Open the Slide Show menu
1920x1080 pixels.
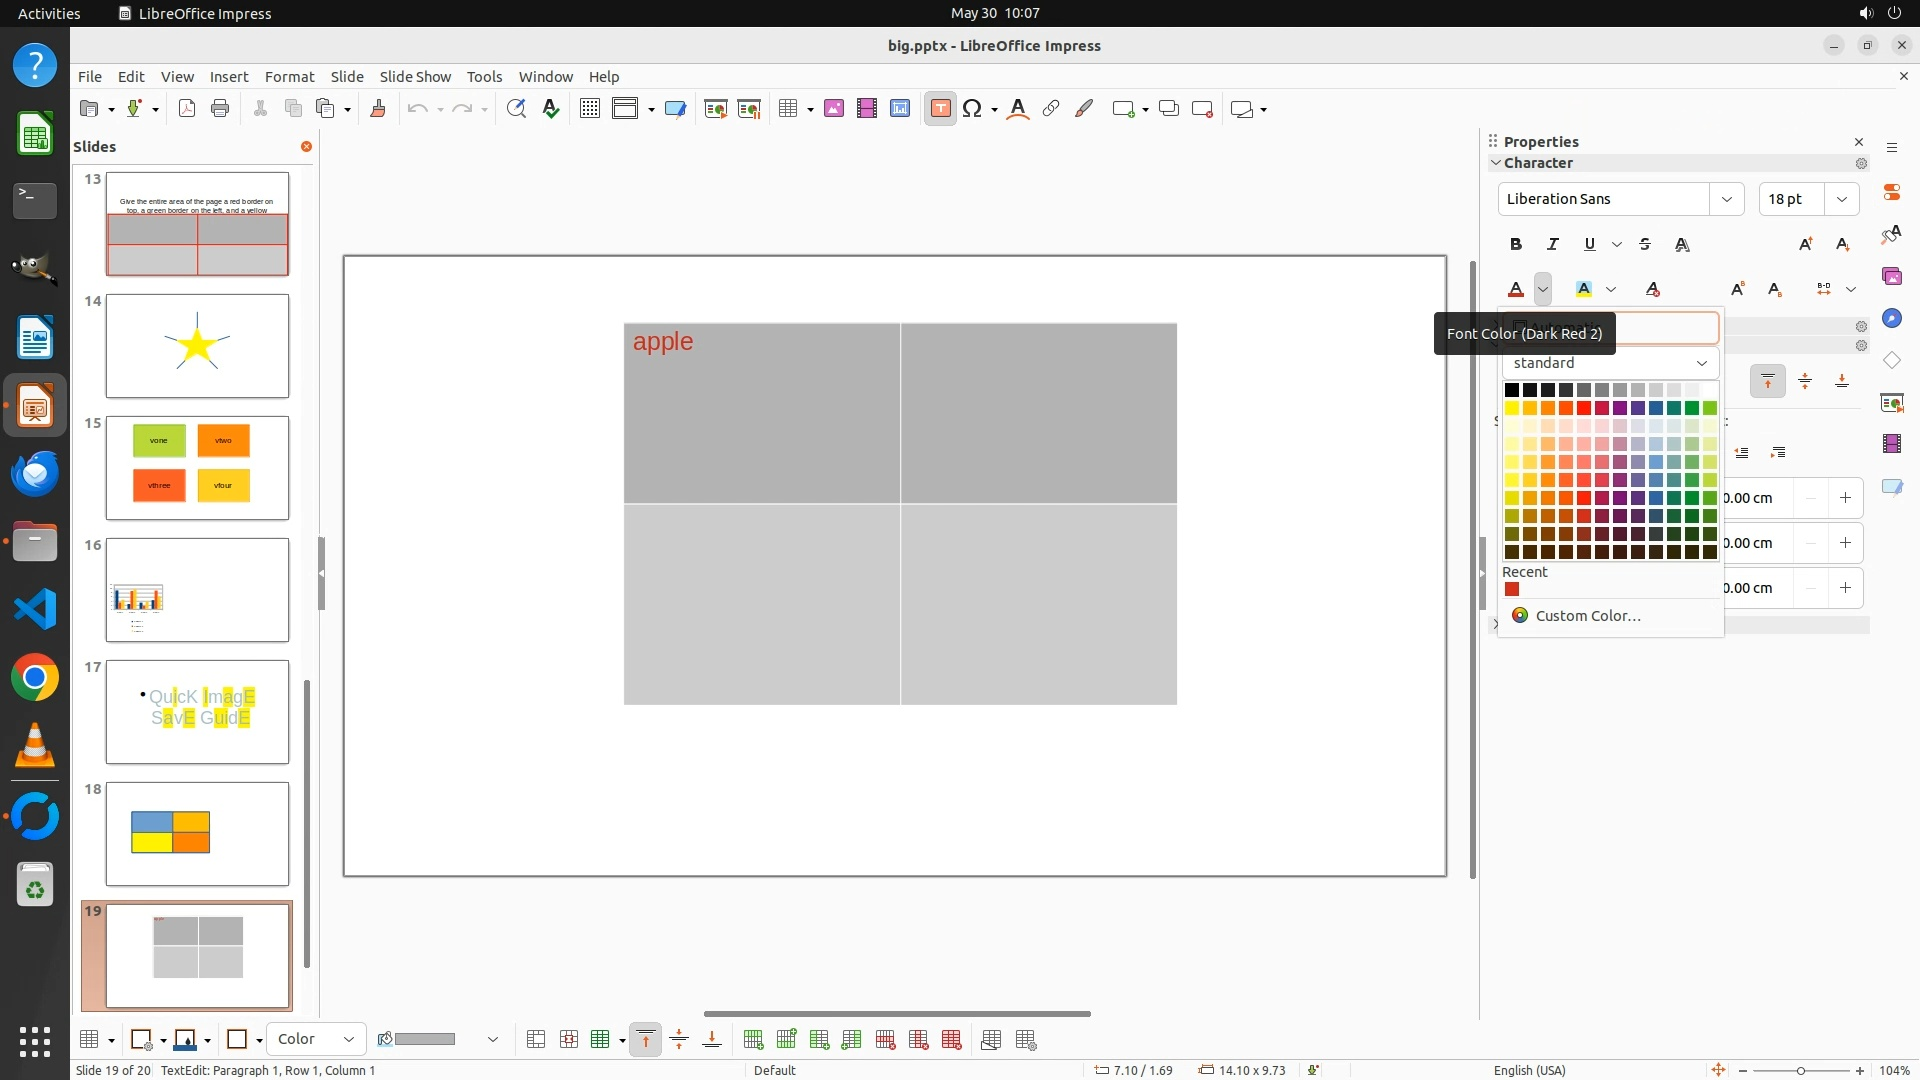pyautogui.click(x=415, y=76)
